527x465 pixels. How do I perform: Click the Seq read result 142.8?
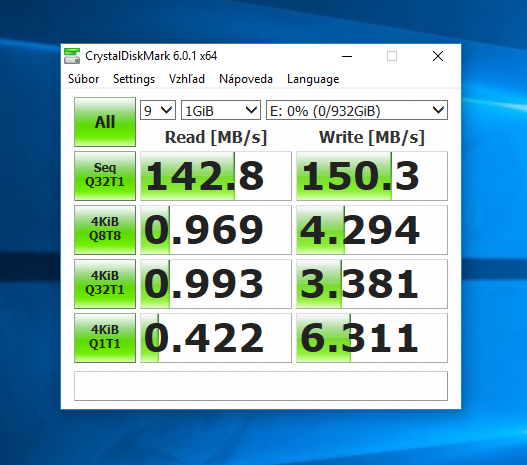[x=216, y=176]
